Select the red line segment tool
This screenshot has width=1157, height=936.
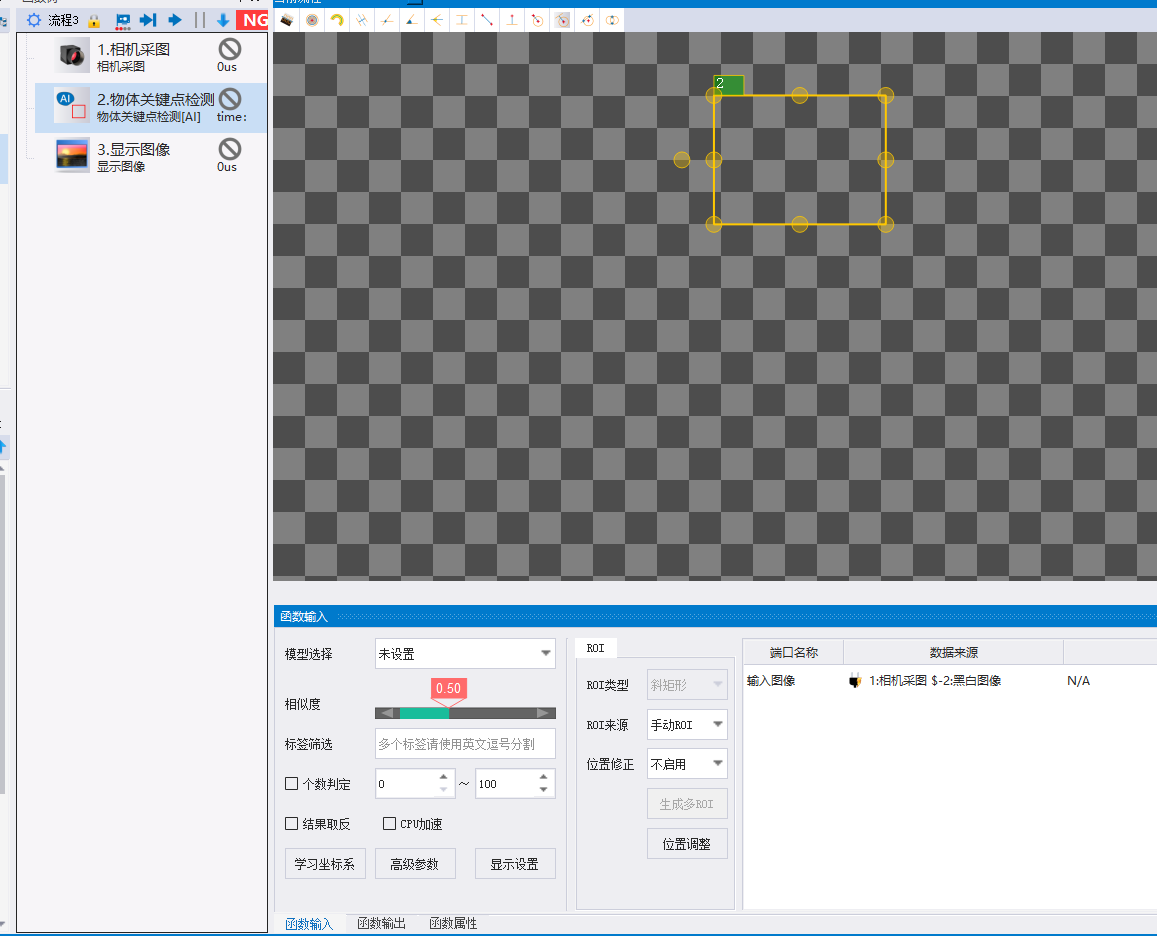pyautogui.click(x=487, y=20)
